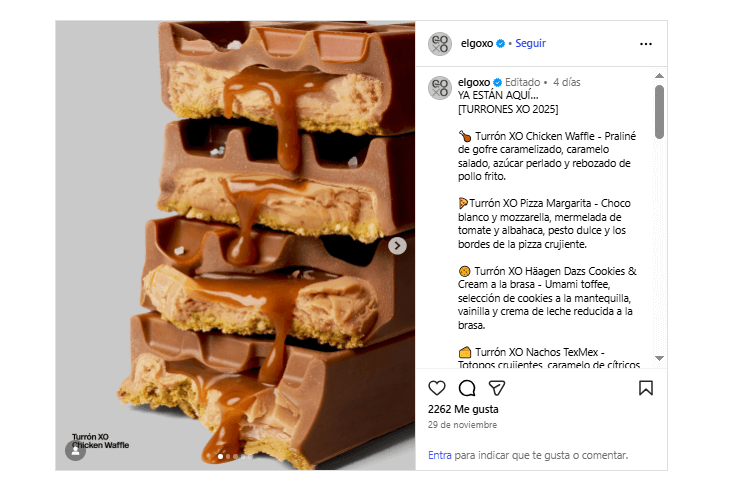This screenshot has height=500, width=750.
Task: Open elgoxo username in header
Action: pyautogui.click(x=476, y=44)
